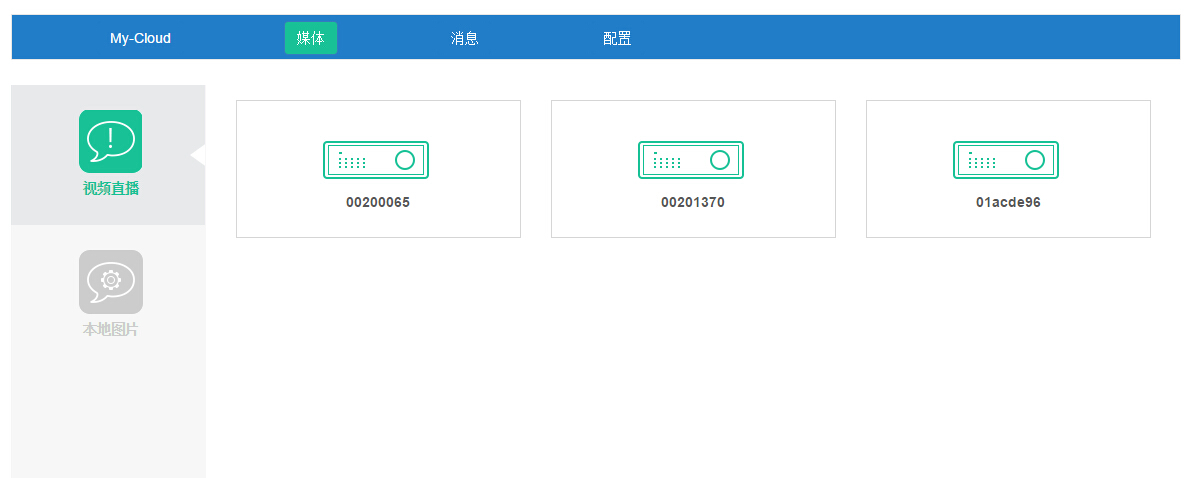The image size is (1200, 478).
Task: Click the round dial on device 00200065
Action: 405,160
